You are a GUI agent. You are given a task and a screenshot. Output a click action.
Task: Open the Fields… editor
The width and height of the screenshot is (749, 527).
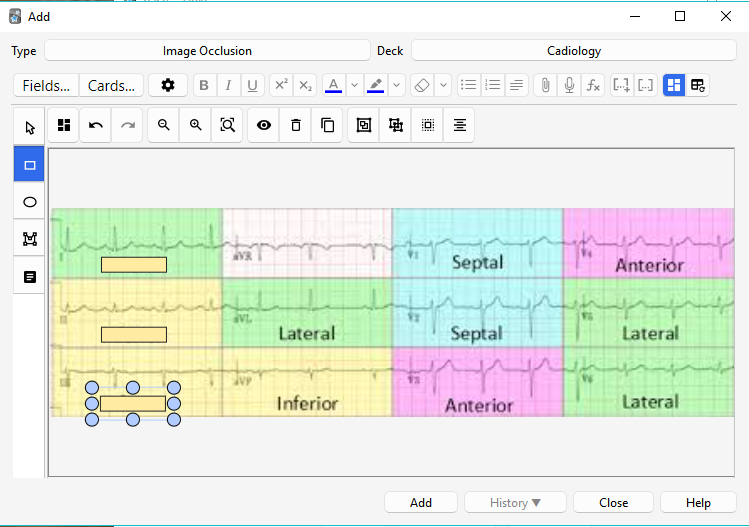[46, 85]
